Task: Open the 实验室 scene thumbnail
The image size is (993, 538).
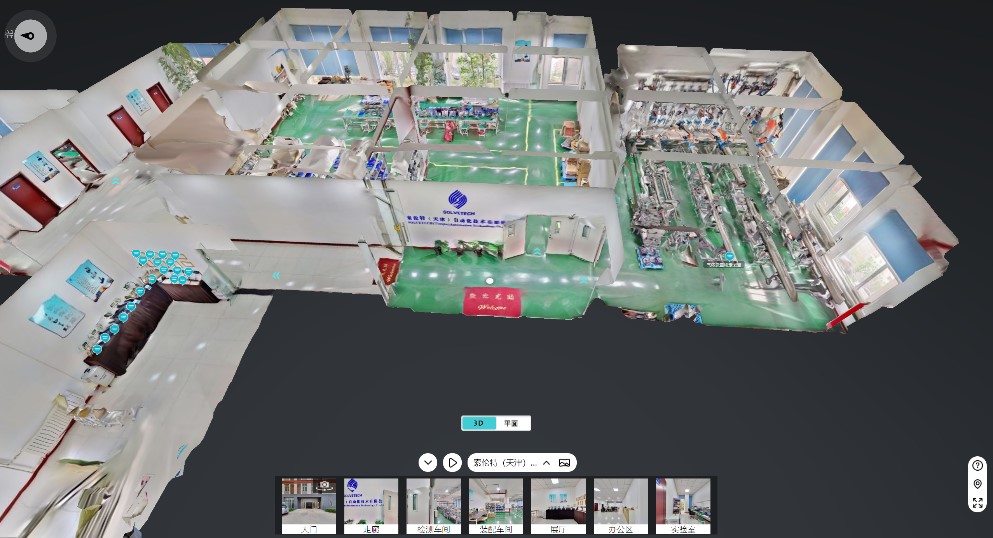Action: click(x=682, y=505)
